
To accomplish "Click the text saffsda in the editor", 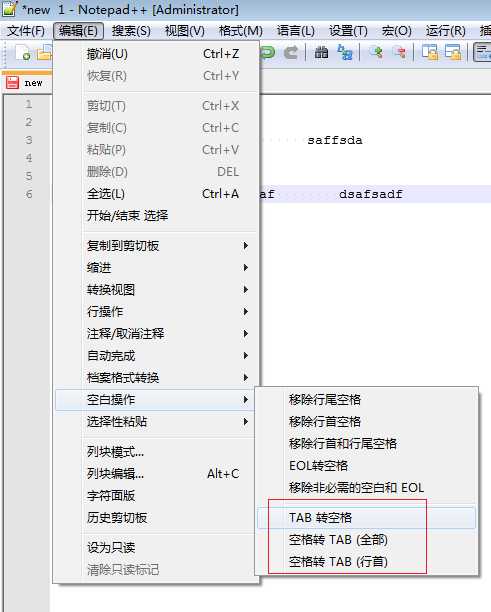I will pyautogui.click(x=335, y=140).
